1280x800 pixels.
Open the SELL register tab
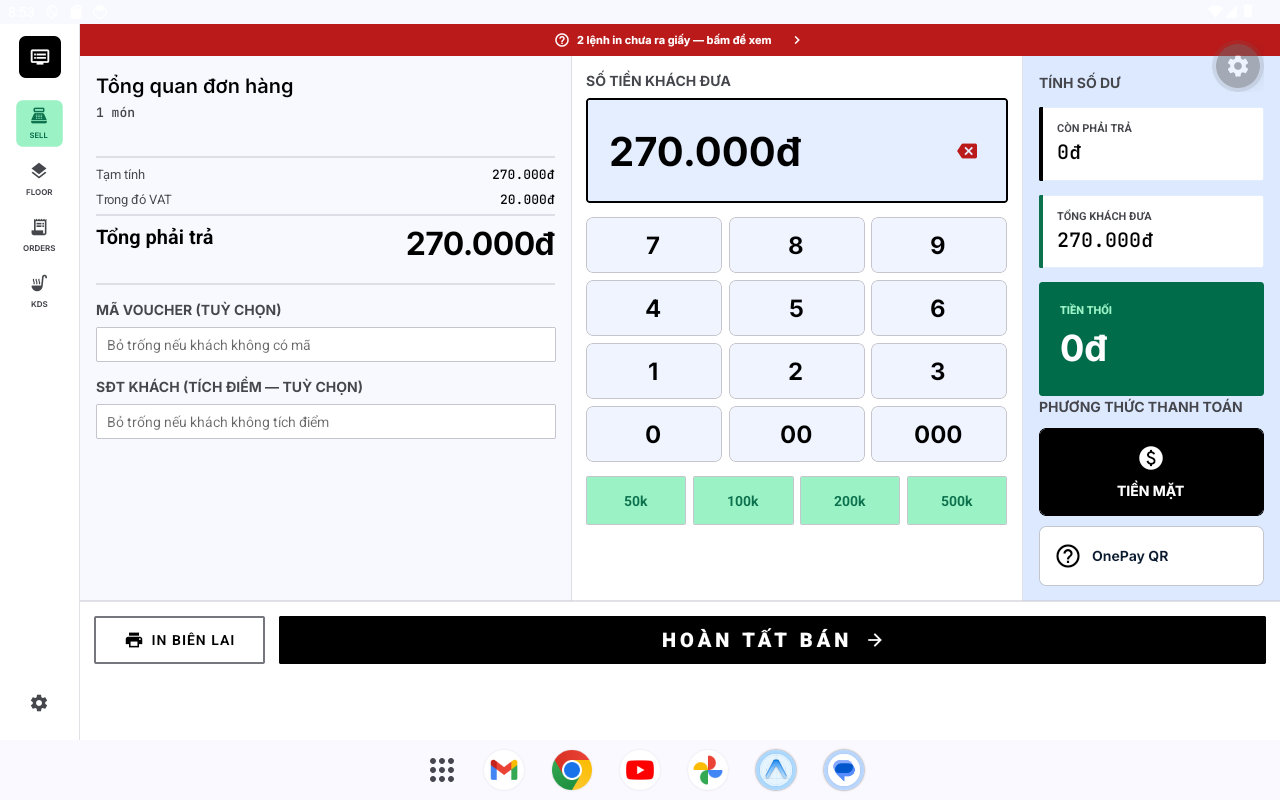click(39, 123)
